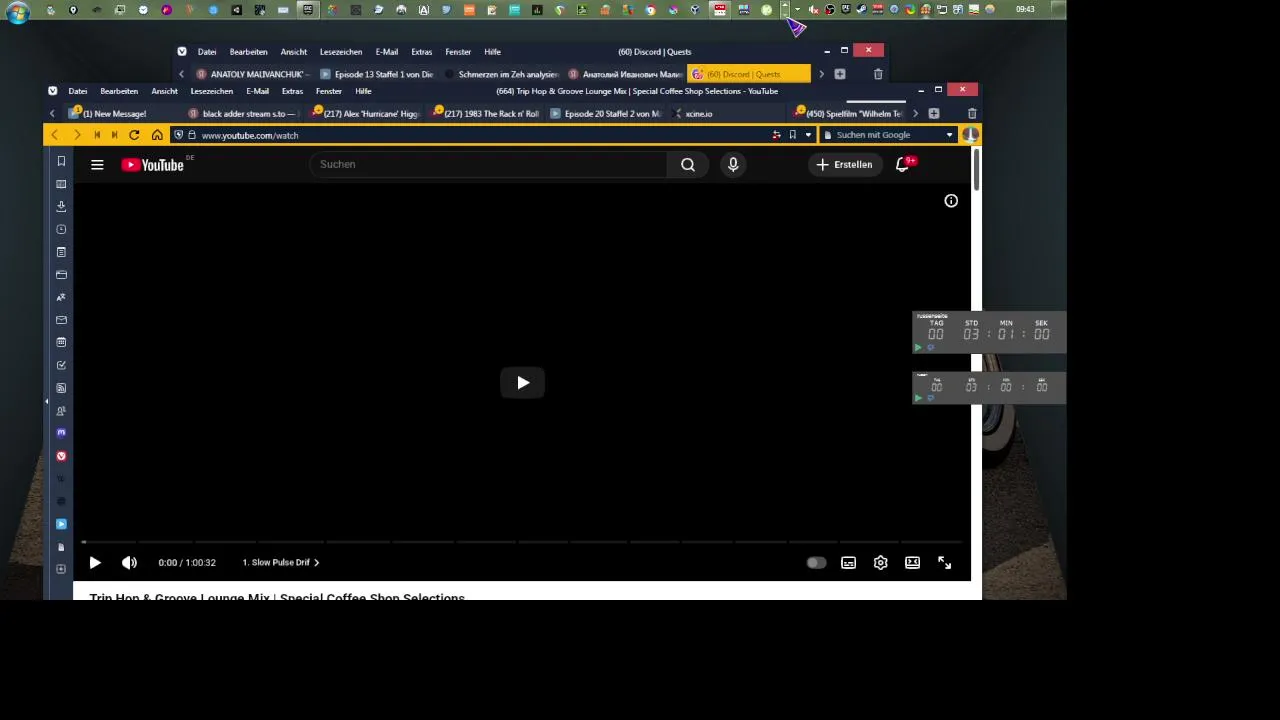Expand chapter '1. Slow Pulse Drif'
1280x720 pixels.
click(x=281, y=563)
